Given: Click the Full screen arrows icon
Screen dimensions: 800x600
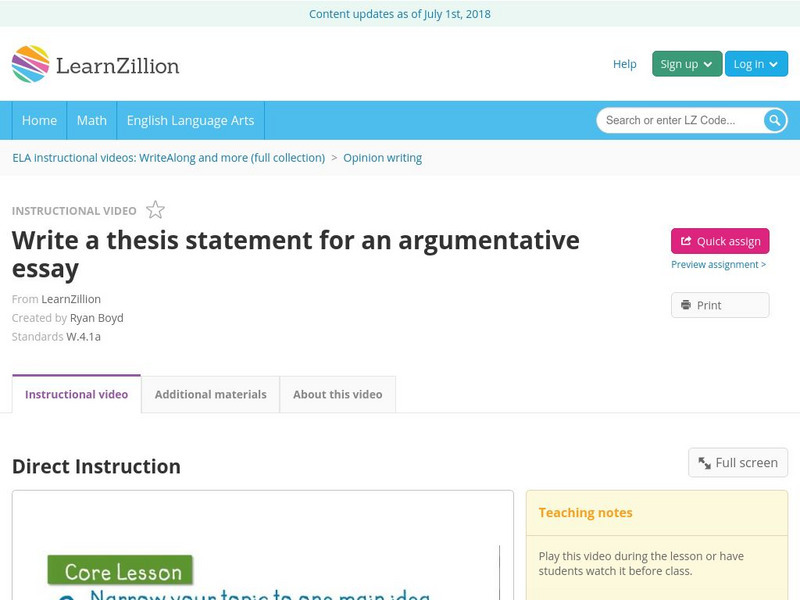Looking at the screenshot, I should [x=704, y=462].
